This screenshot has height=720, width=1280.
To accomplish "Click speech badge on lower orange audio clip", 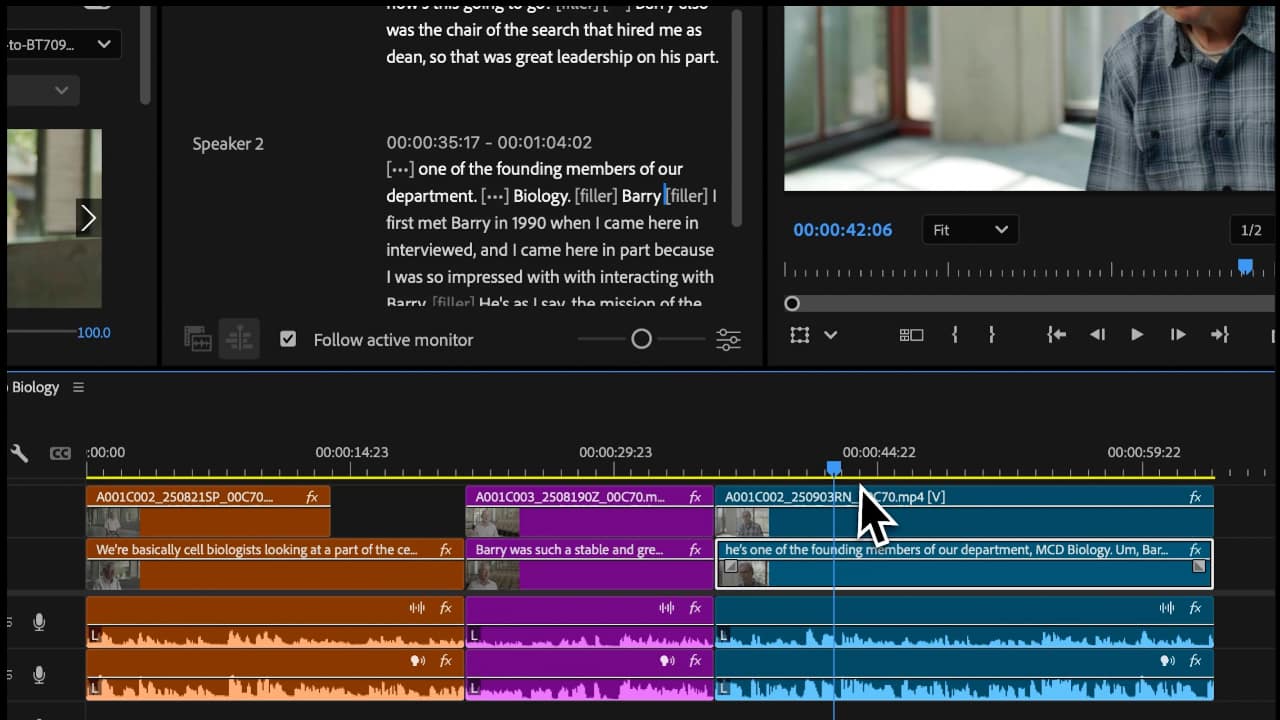I will tap(417, 661).
